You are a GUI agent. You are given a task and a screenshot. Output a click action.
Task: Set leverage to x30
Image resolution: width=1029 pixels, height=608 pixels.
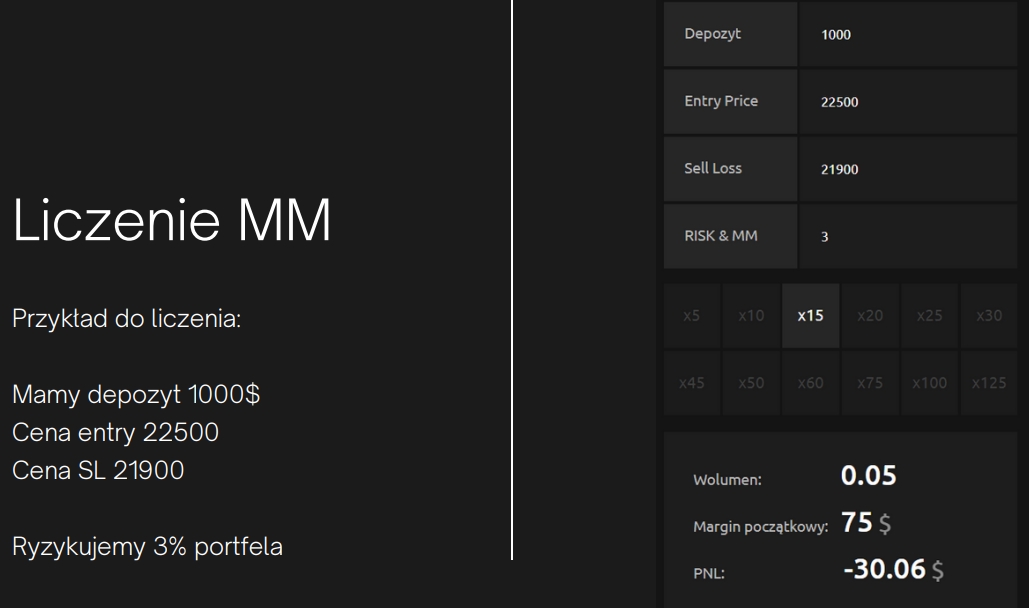(989, 316)
